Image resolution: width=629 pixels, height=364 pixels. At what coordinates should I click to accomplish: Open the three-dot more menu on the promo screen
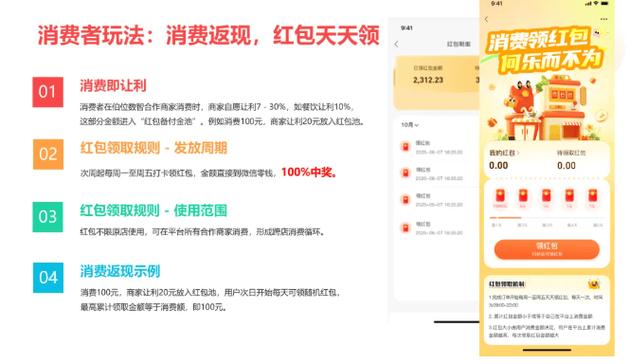(x=604, y=19)
